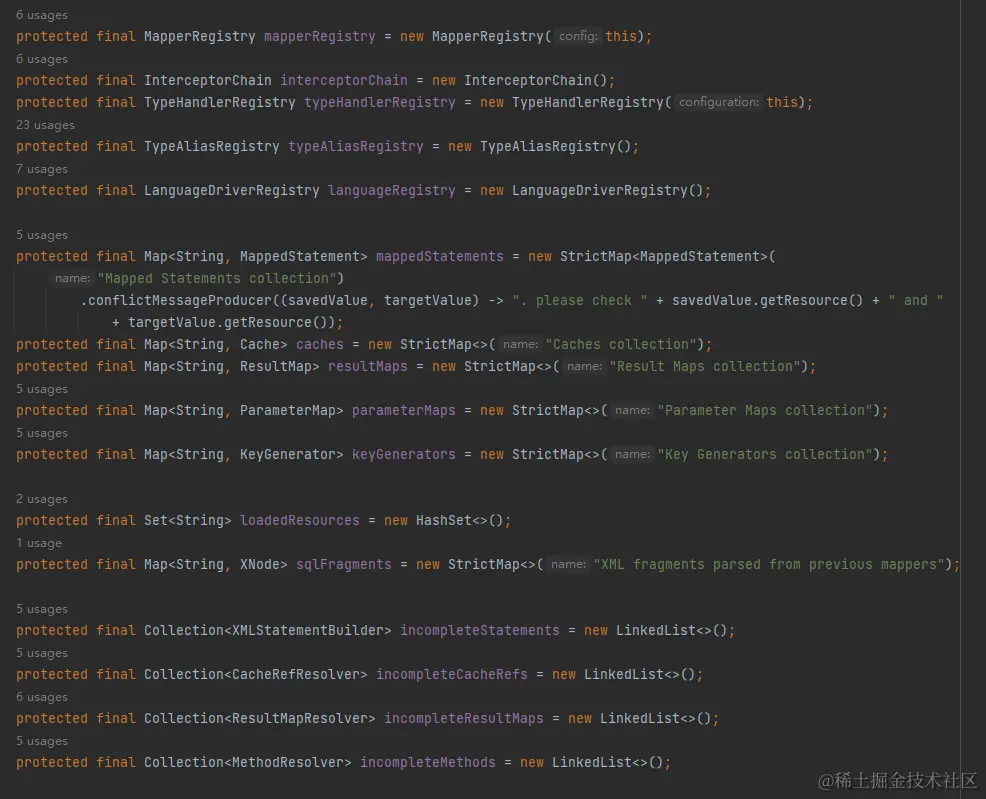
Task: Click the "configuration:" parameter hint
Action: (719, 102)
